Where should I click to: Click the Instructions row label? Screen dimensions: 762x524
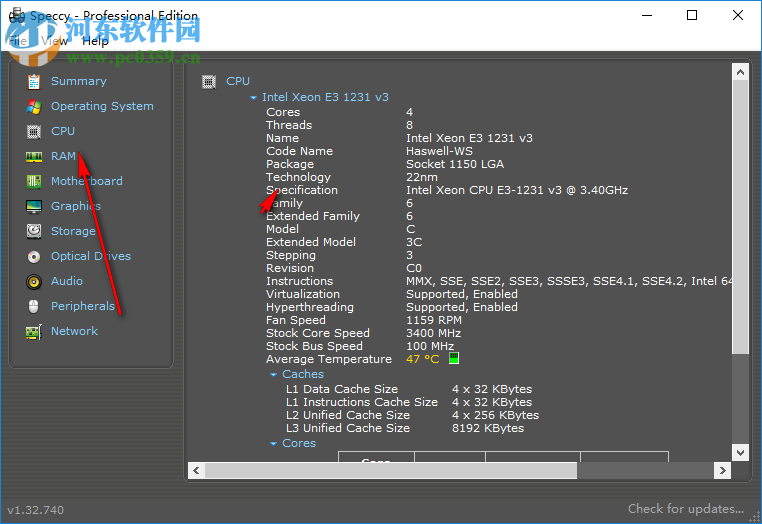pyautogui.click(x=299, y=281)
